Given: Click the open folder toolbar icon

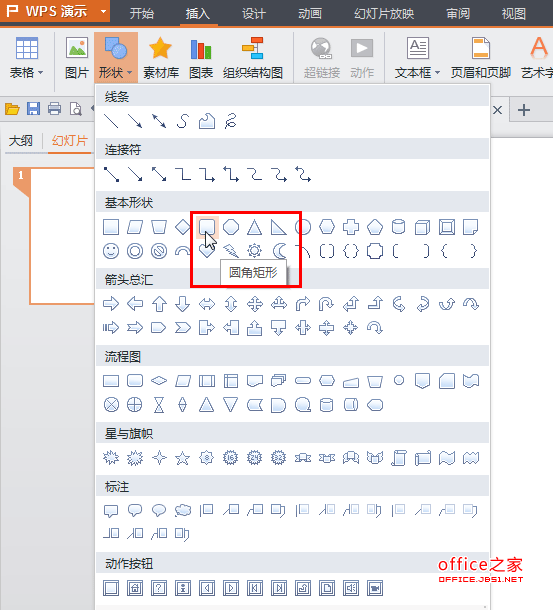Looking at the screenshot, I should [x=12, y=109].
